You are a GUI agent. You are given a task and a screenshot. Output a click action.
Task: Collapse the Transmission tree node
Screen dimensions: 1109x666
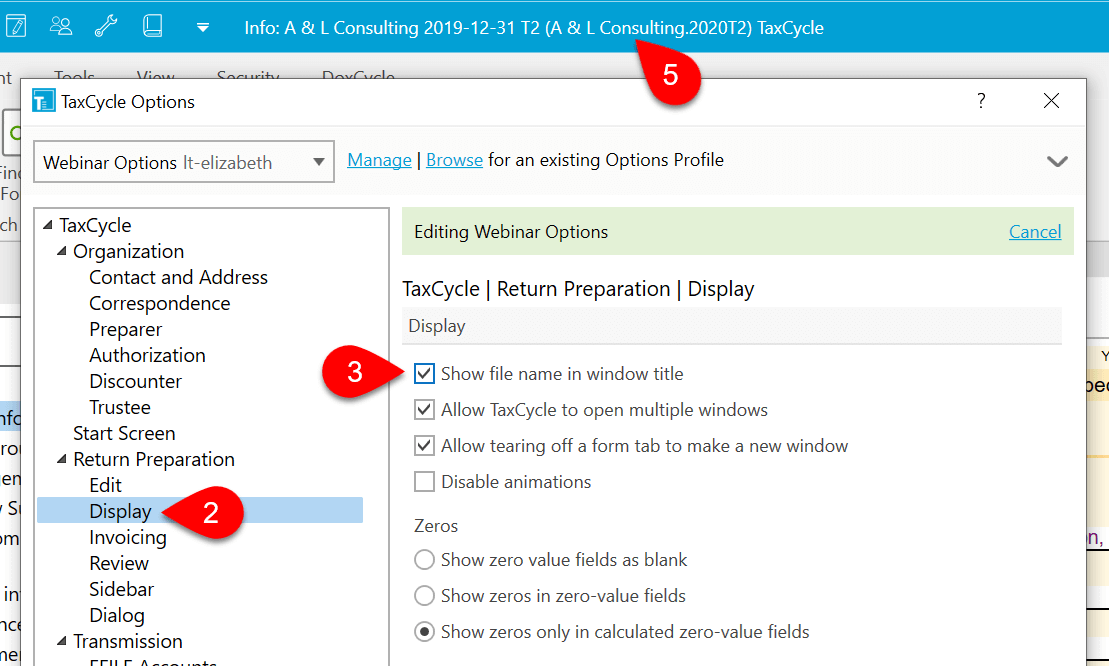click(x=62, y=641)
